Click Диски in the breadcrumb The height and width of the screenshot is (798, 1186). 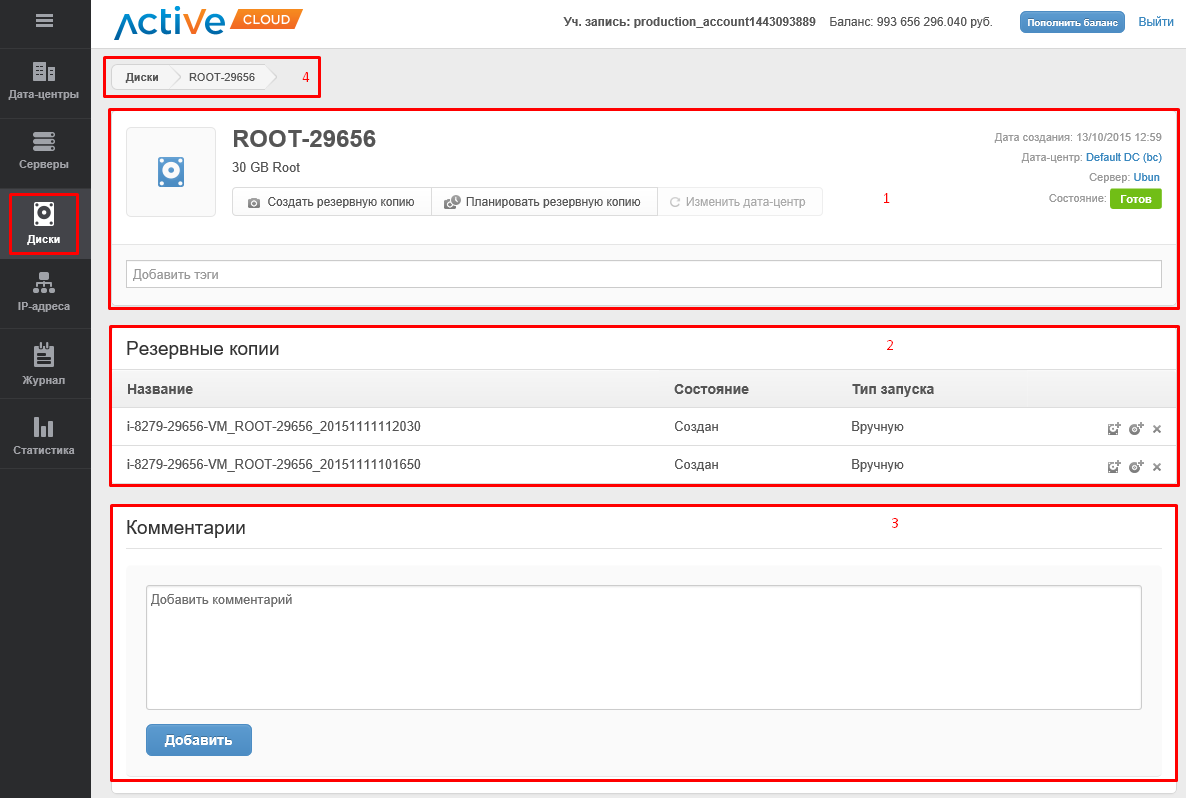[142, 77]
